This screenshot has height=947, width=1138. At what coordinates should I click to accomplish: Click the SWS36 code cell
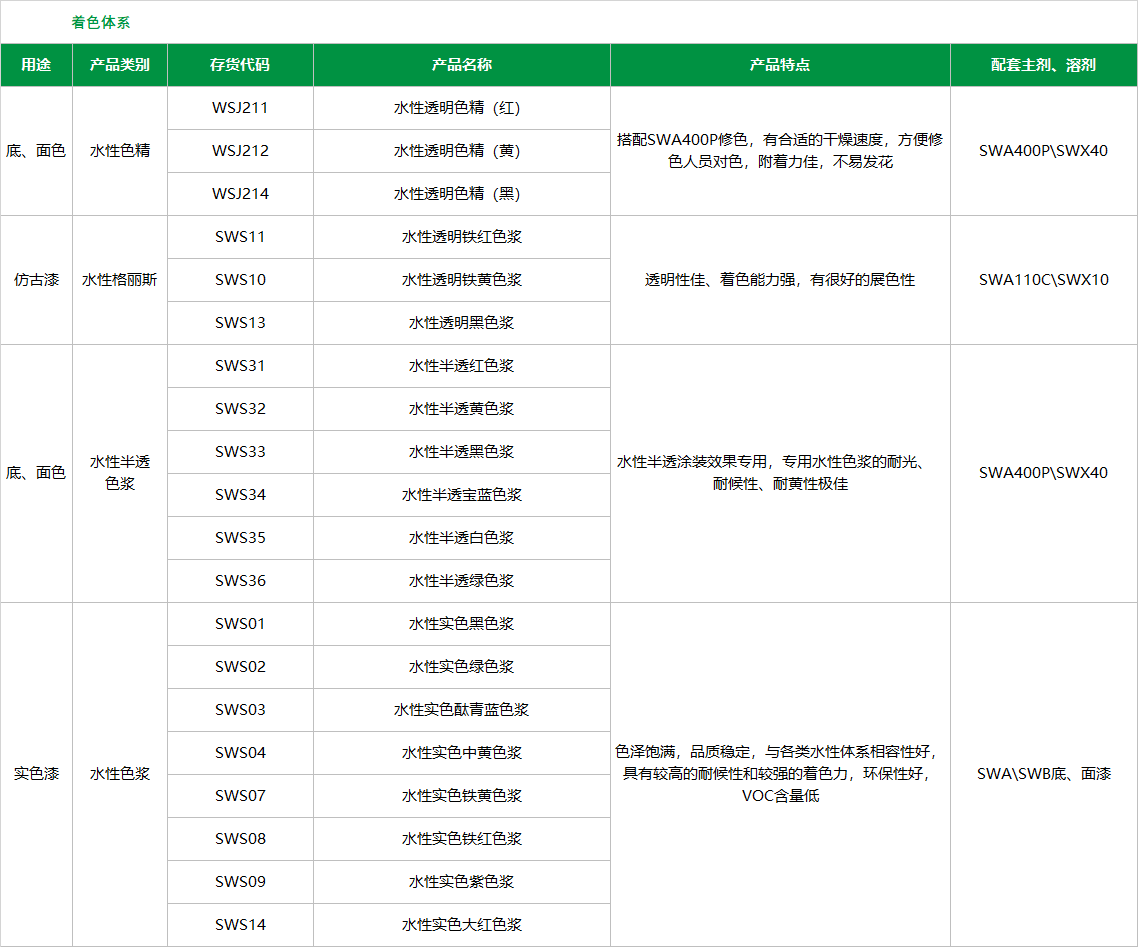pyautogui.click(x=240, y=581)
